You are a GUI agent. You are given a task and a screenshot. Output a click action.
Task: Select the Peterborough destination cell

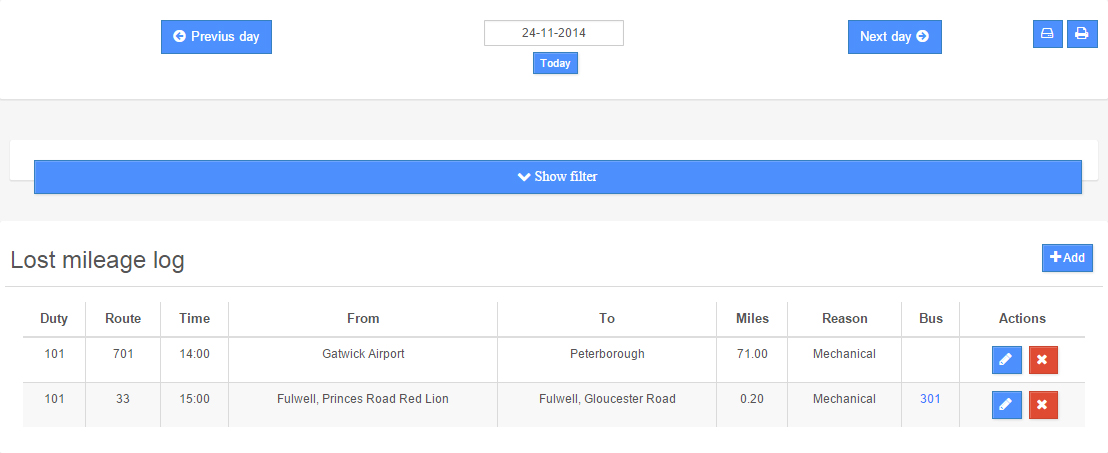coord(607,354)
